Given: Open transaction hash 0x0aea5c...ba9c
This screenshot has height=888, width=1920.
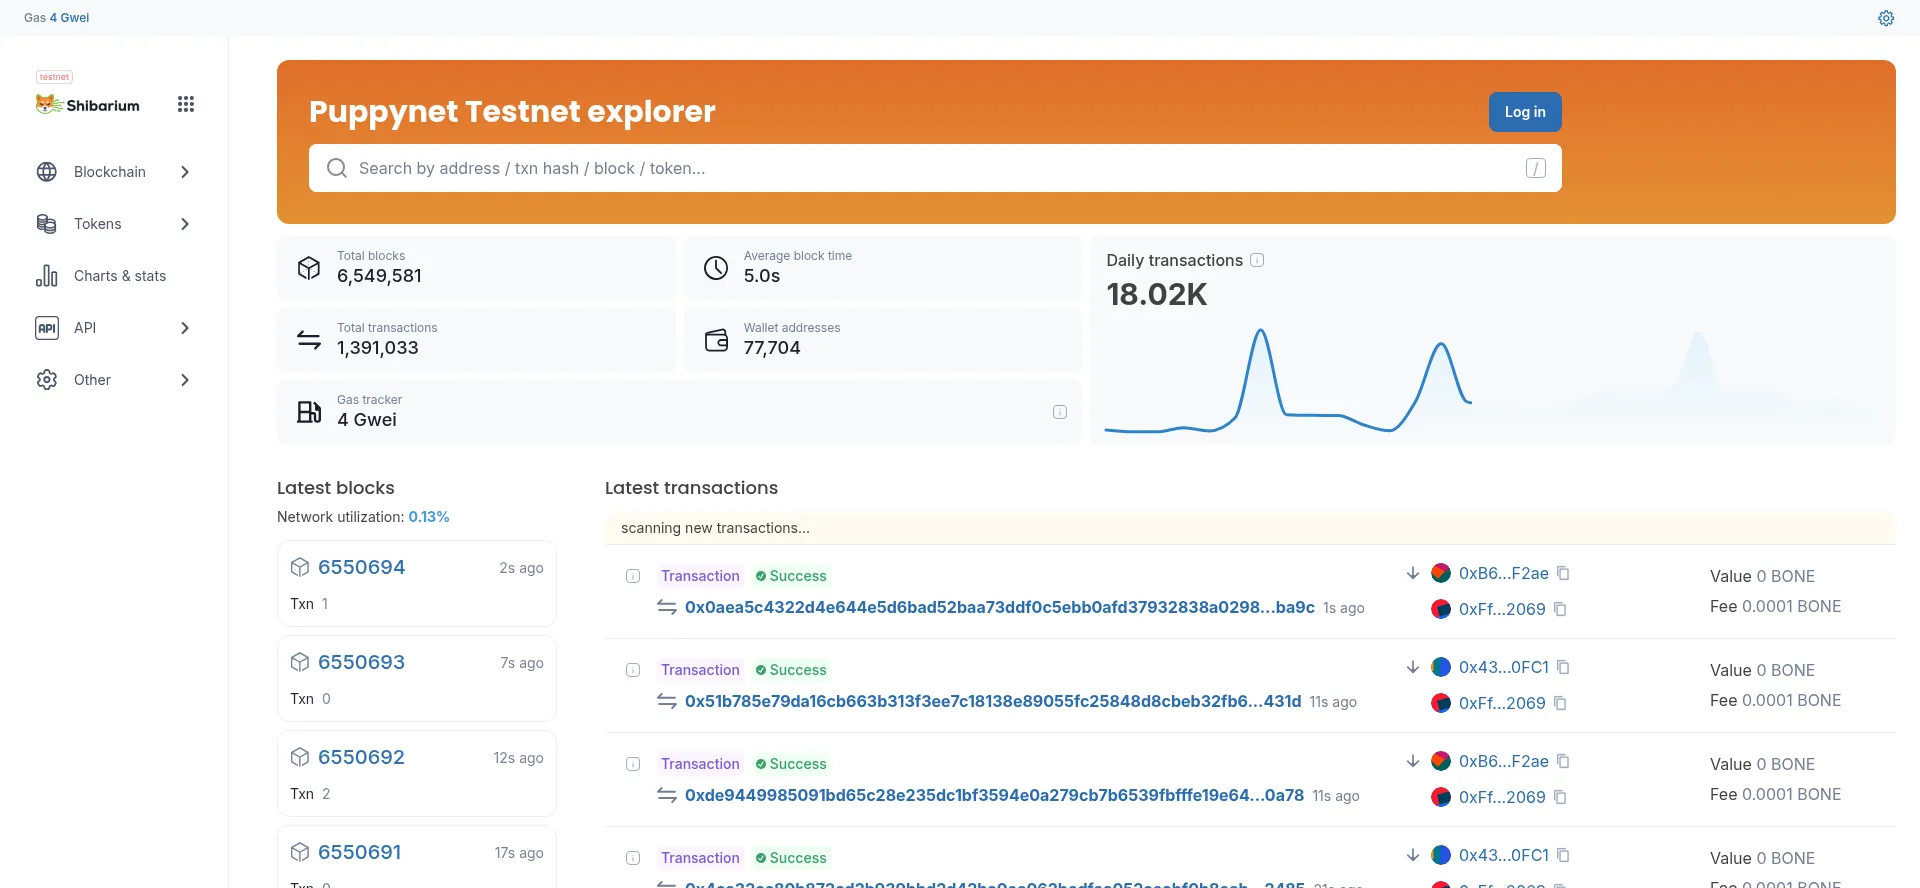Looking at the screenshot, I should 1000,607.
